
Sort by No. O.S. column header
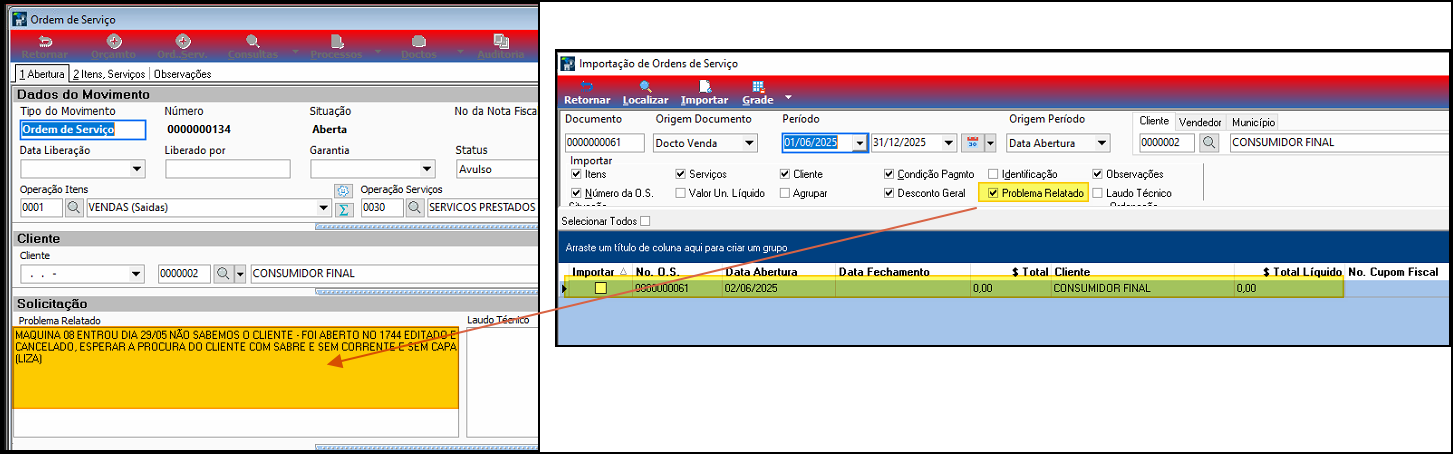[677, 271]
